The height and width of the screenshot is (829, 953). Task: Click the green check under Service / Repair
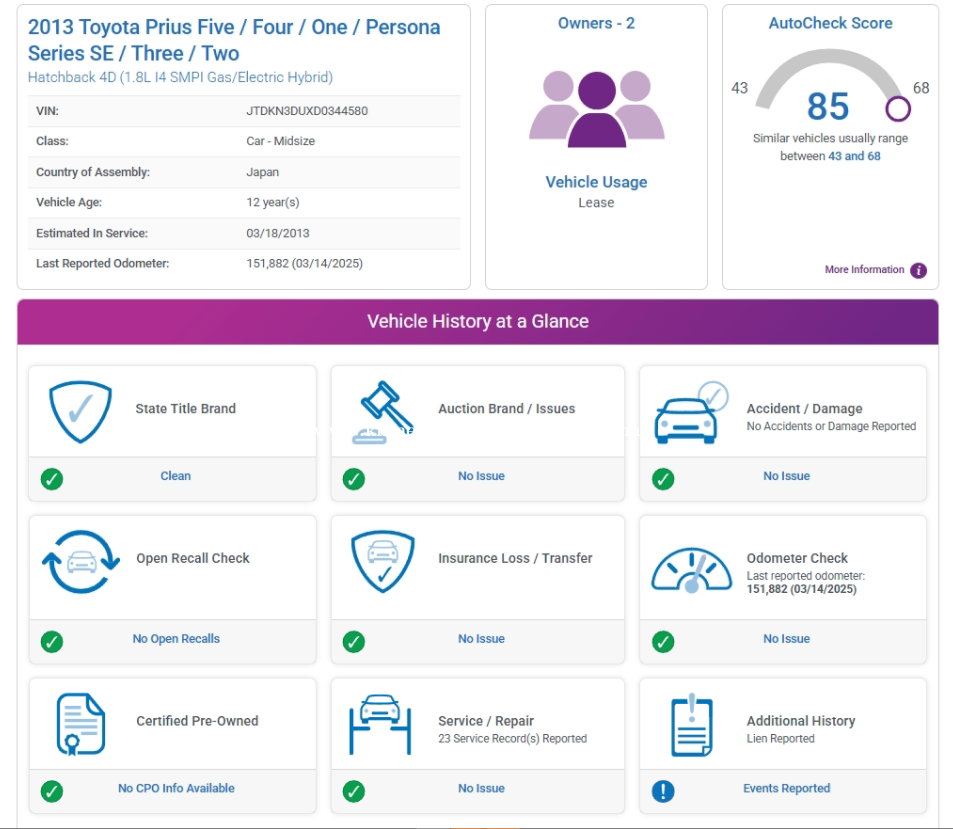pos(354,791)
